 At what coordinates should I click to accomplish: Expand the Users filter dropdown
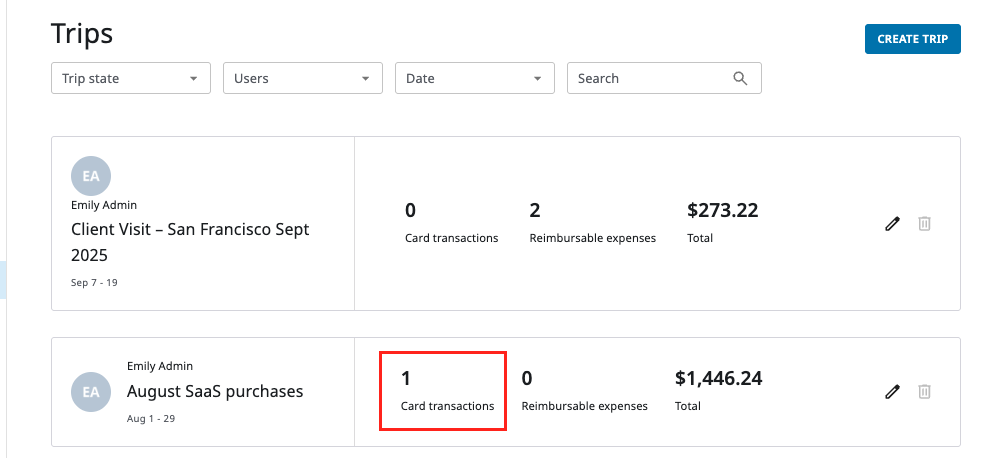302,78
